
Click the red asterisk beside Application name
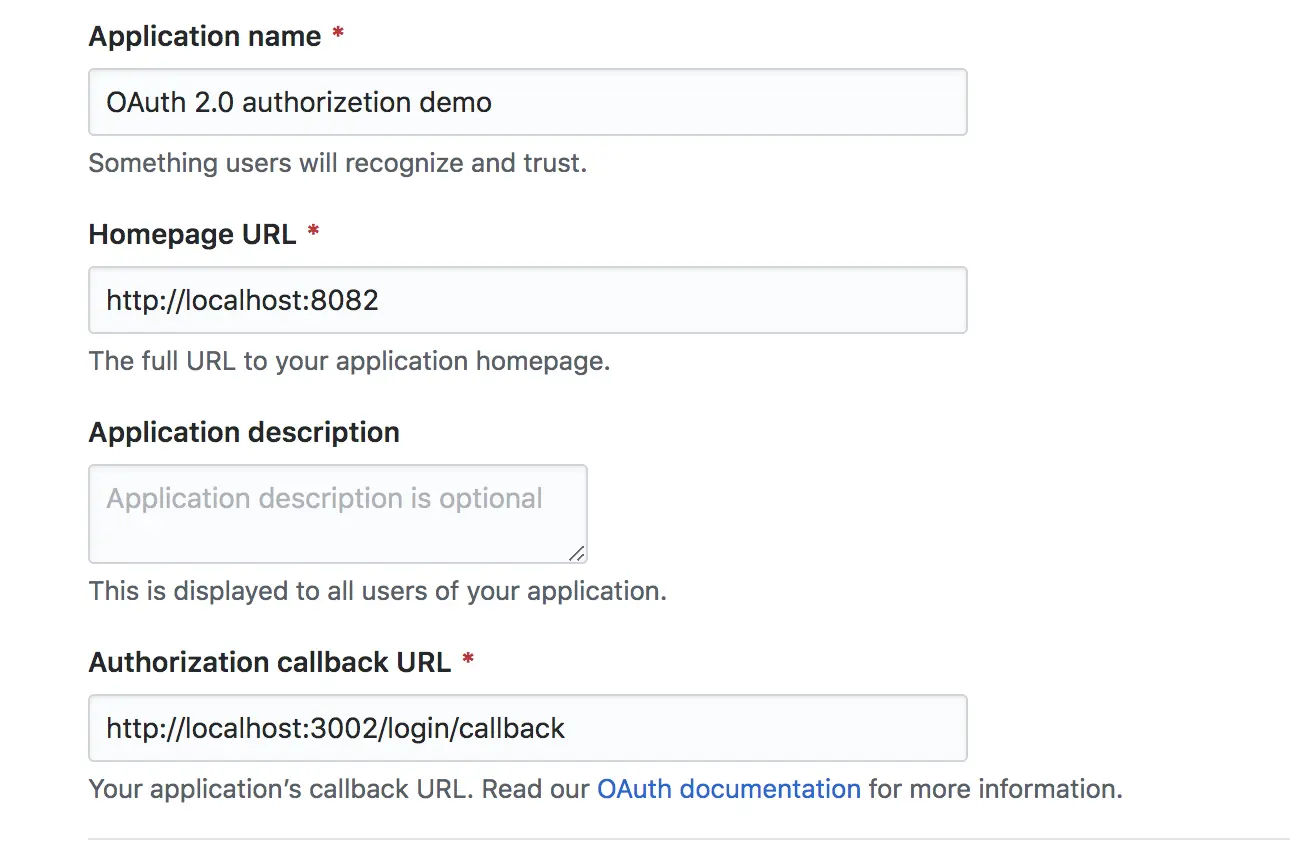point(338,36)
